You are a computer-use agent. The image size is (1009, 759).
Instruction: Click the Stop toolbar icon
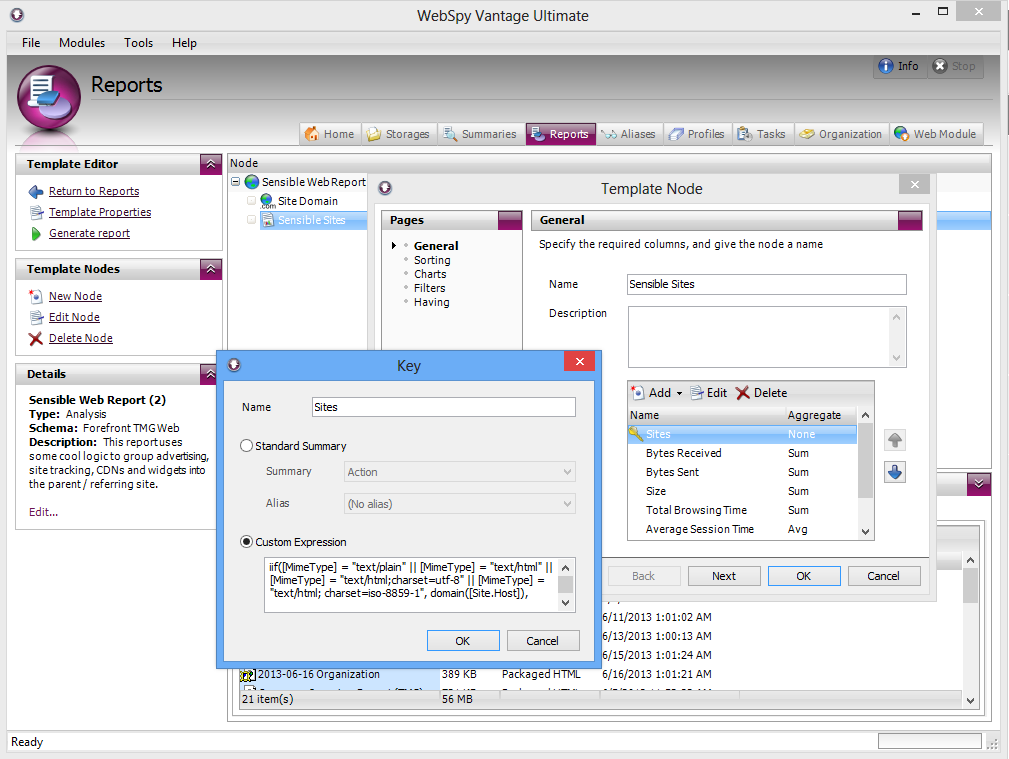coord(940,66)
